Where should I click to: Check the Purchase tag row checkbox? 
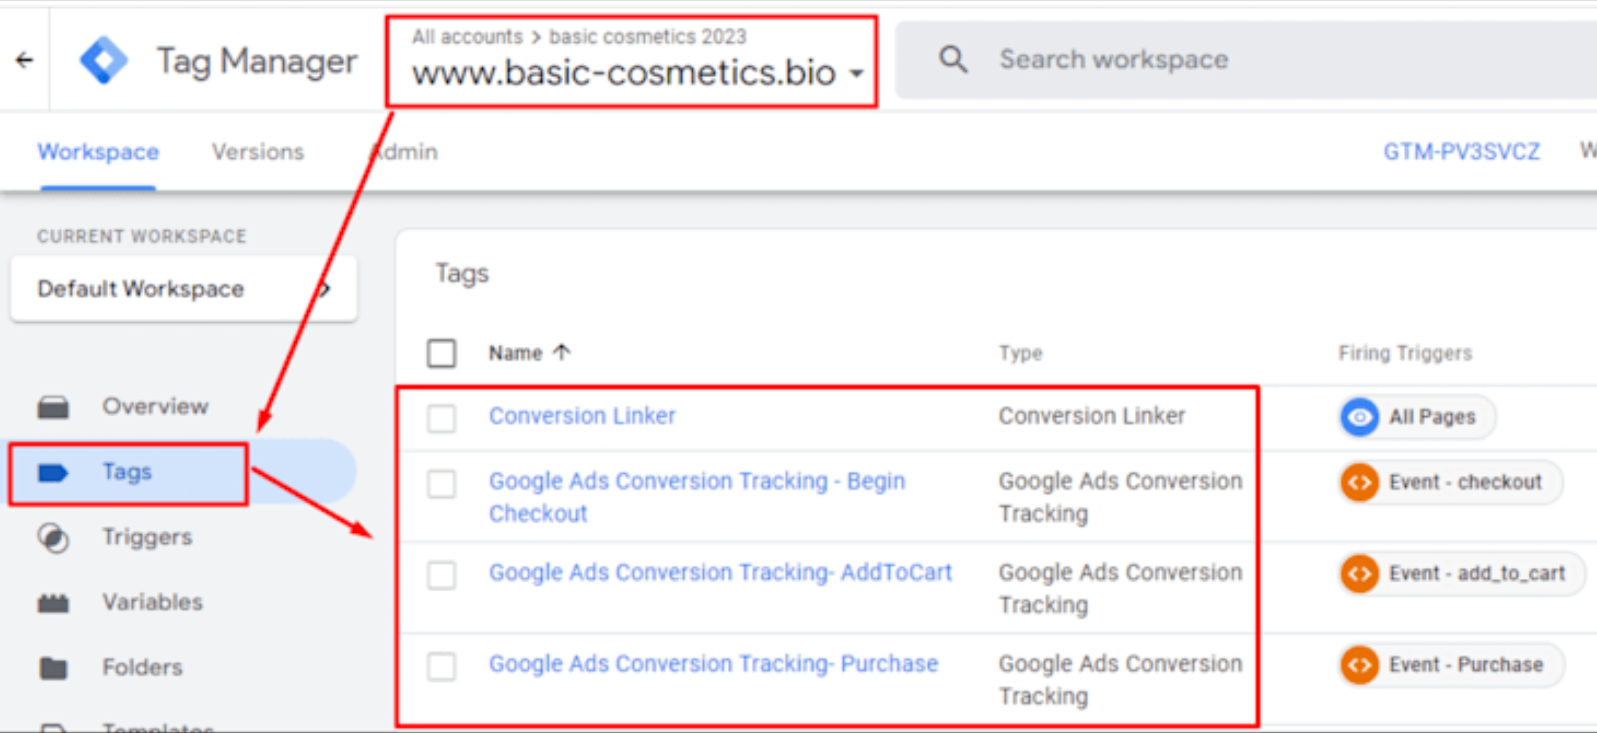pyautogui.click(x=441, y=666)
